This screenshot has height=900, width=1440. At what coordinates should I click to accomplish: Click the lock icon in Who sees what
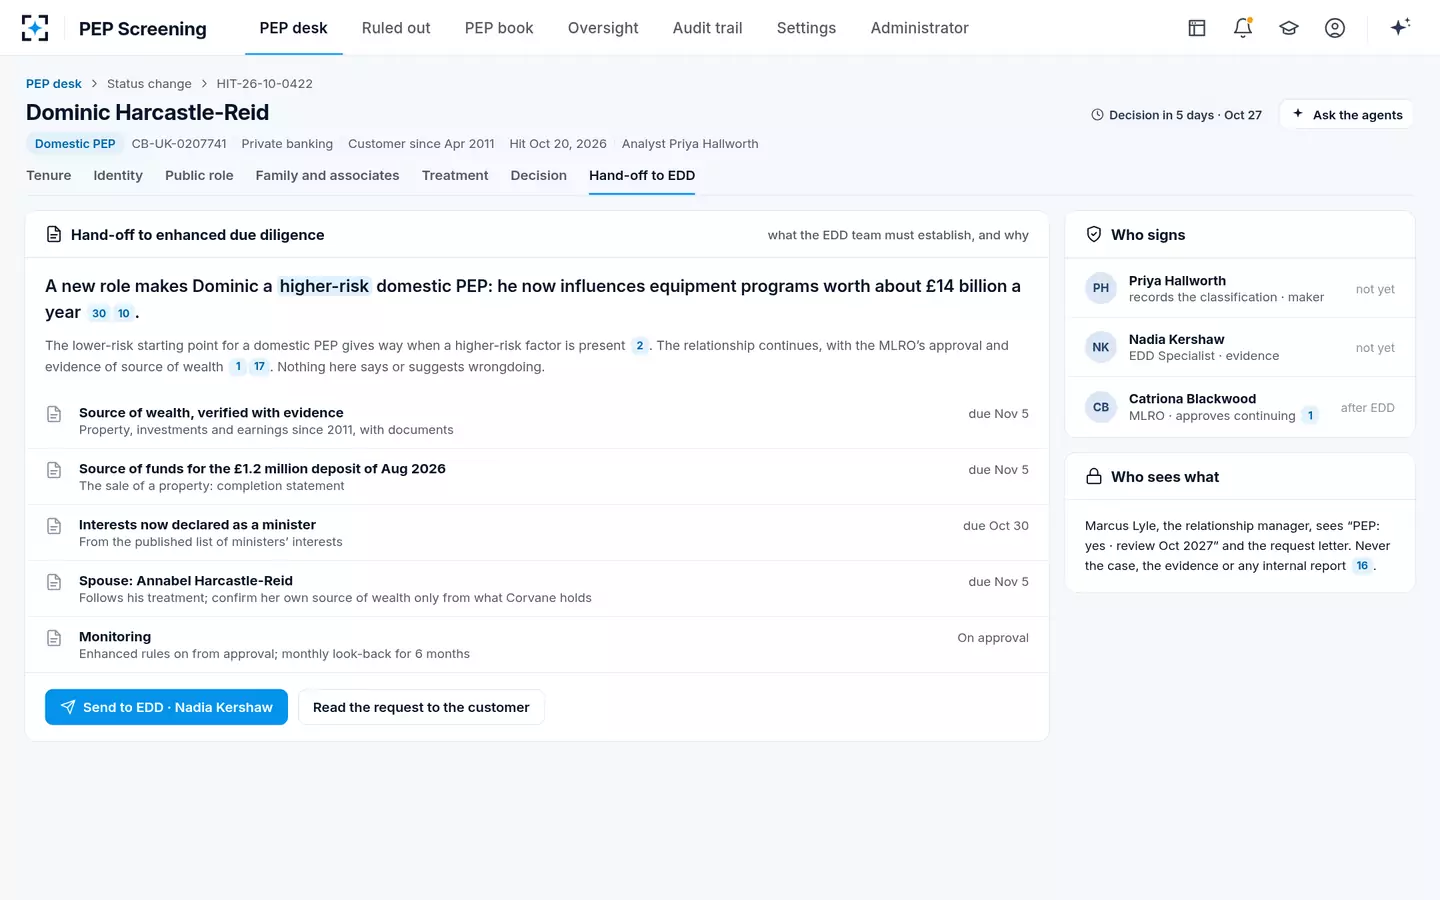tap(1094, 477)
